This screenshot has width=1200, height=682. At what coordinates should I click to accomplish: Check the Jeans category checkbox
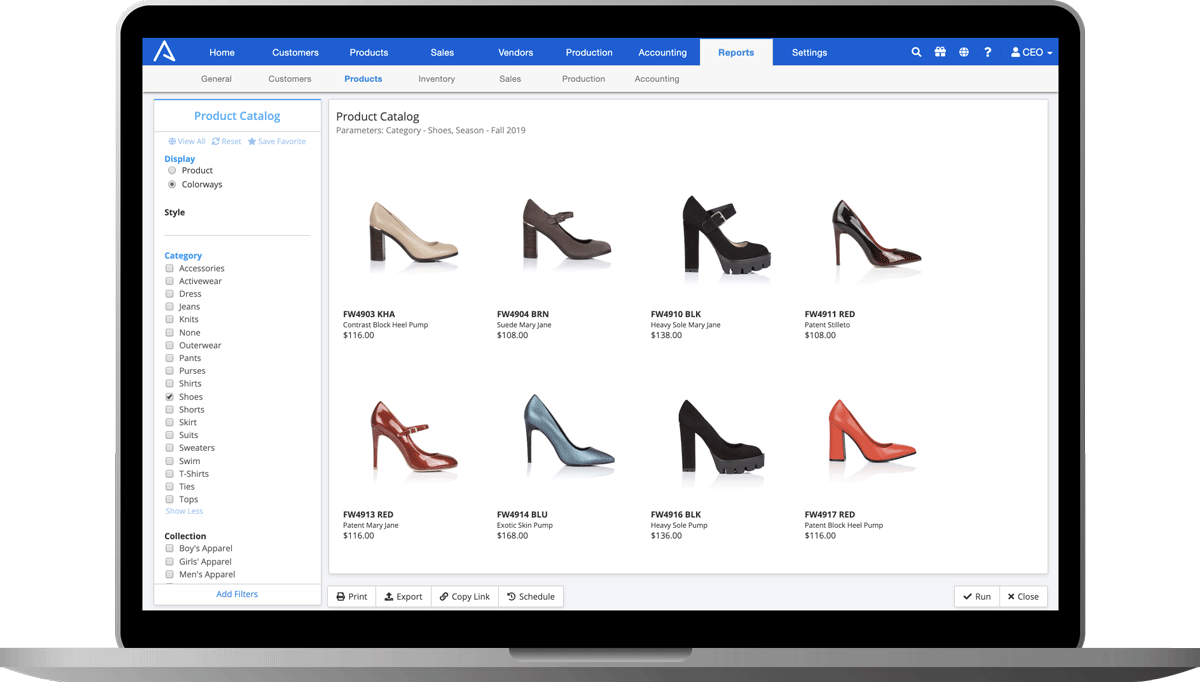pyautogui.click(x=170, y=307)
